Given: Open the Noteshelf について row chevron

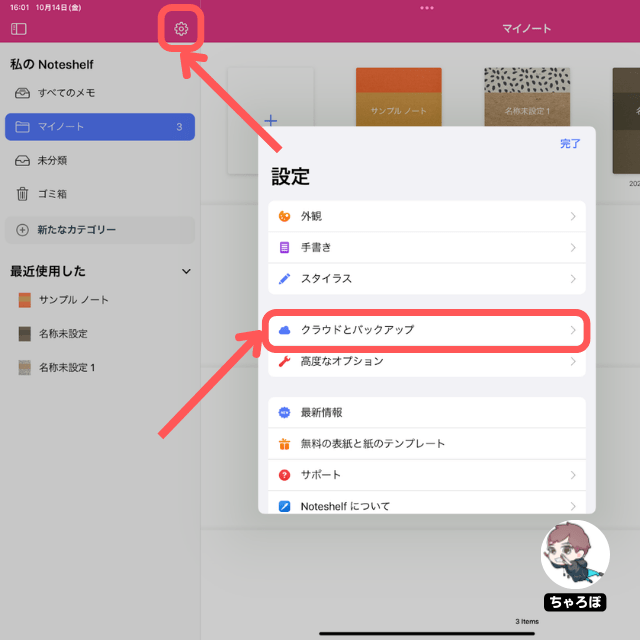Looking at the screenshot, I should (573, 506).
